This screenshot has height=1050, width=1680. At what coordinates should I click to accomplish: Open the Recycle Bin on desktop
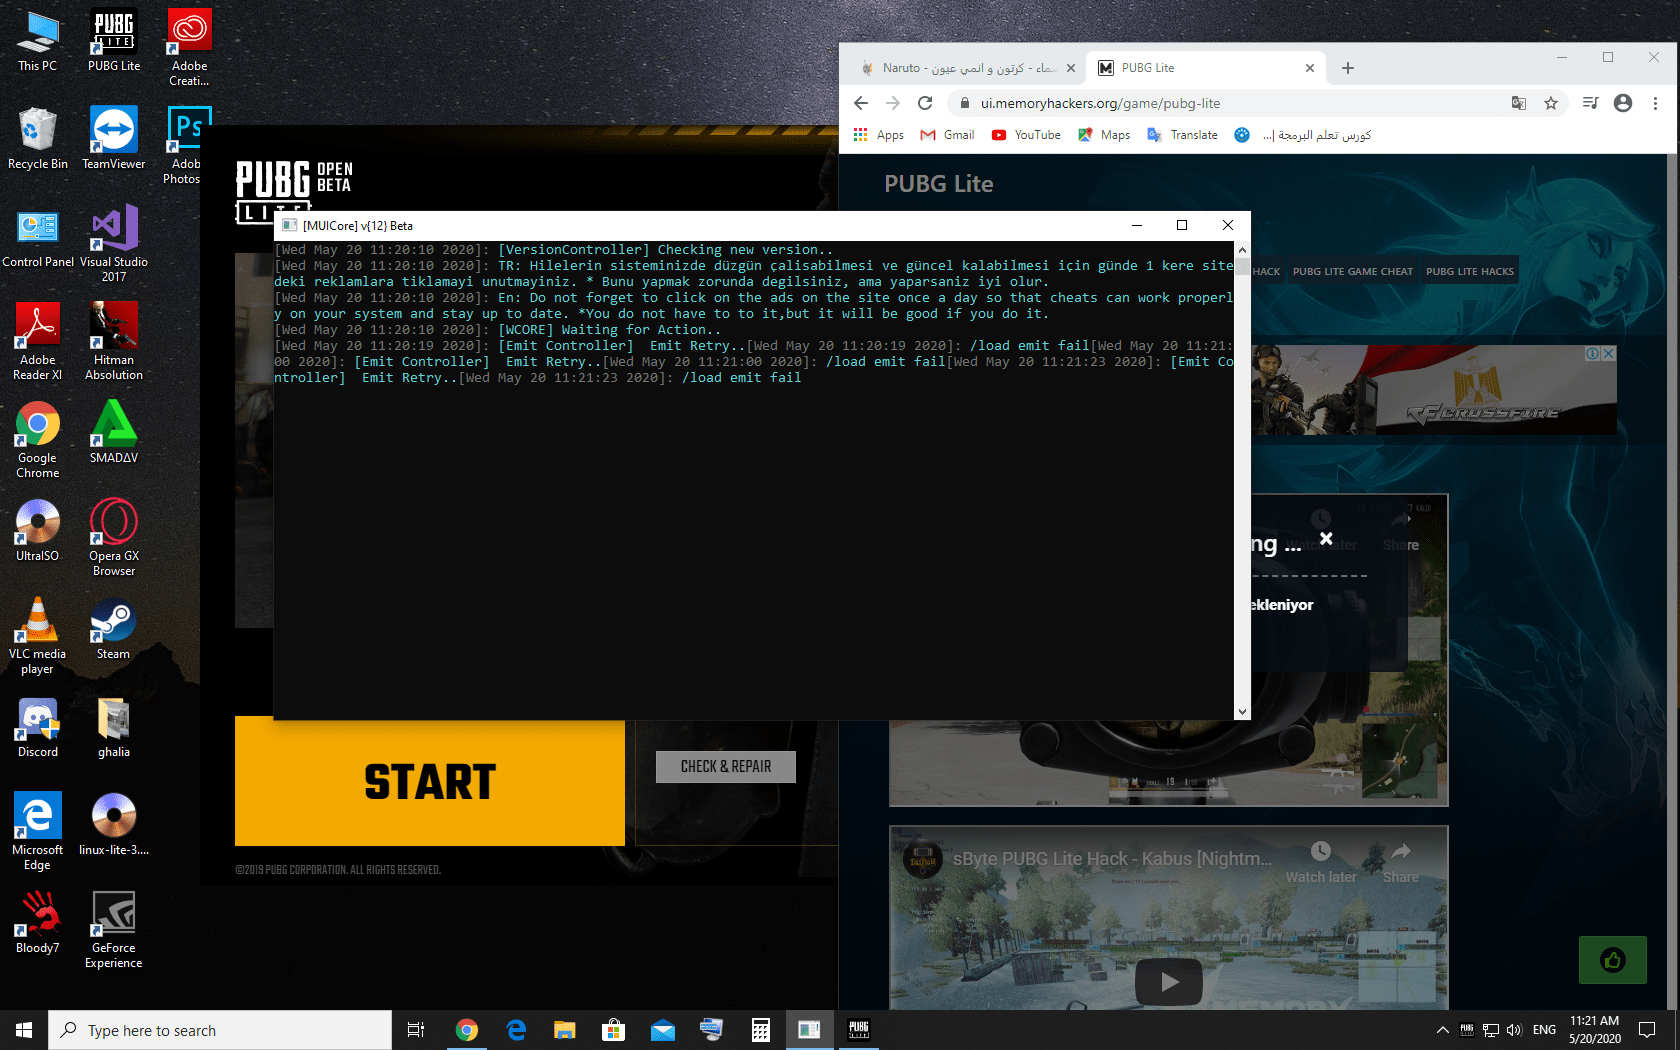pyautogui.click(x=37, y=139)
